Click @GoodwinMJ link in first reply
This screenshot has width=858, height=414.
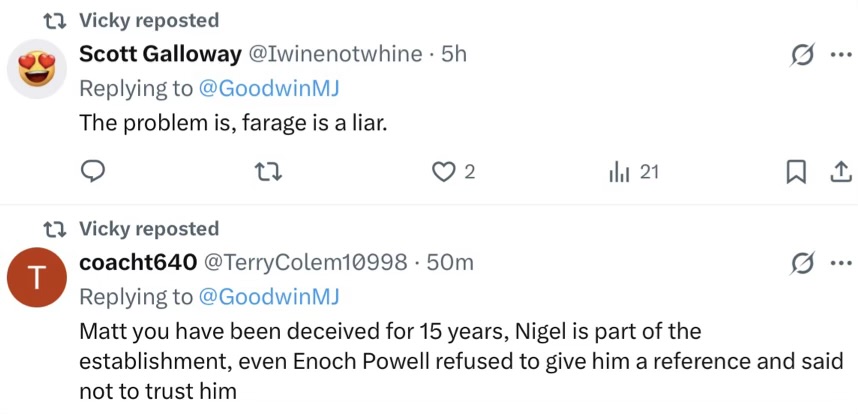269,88
